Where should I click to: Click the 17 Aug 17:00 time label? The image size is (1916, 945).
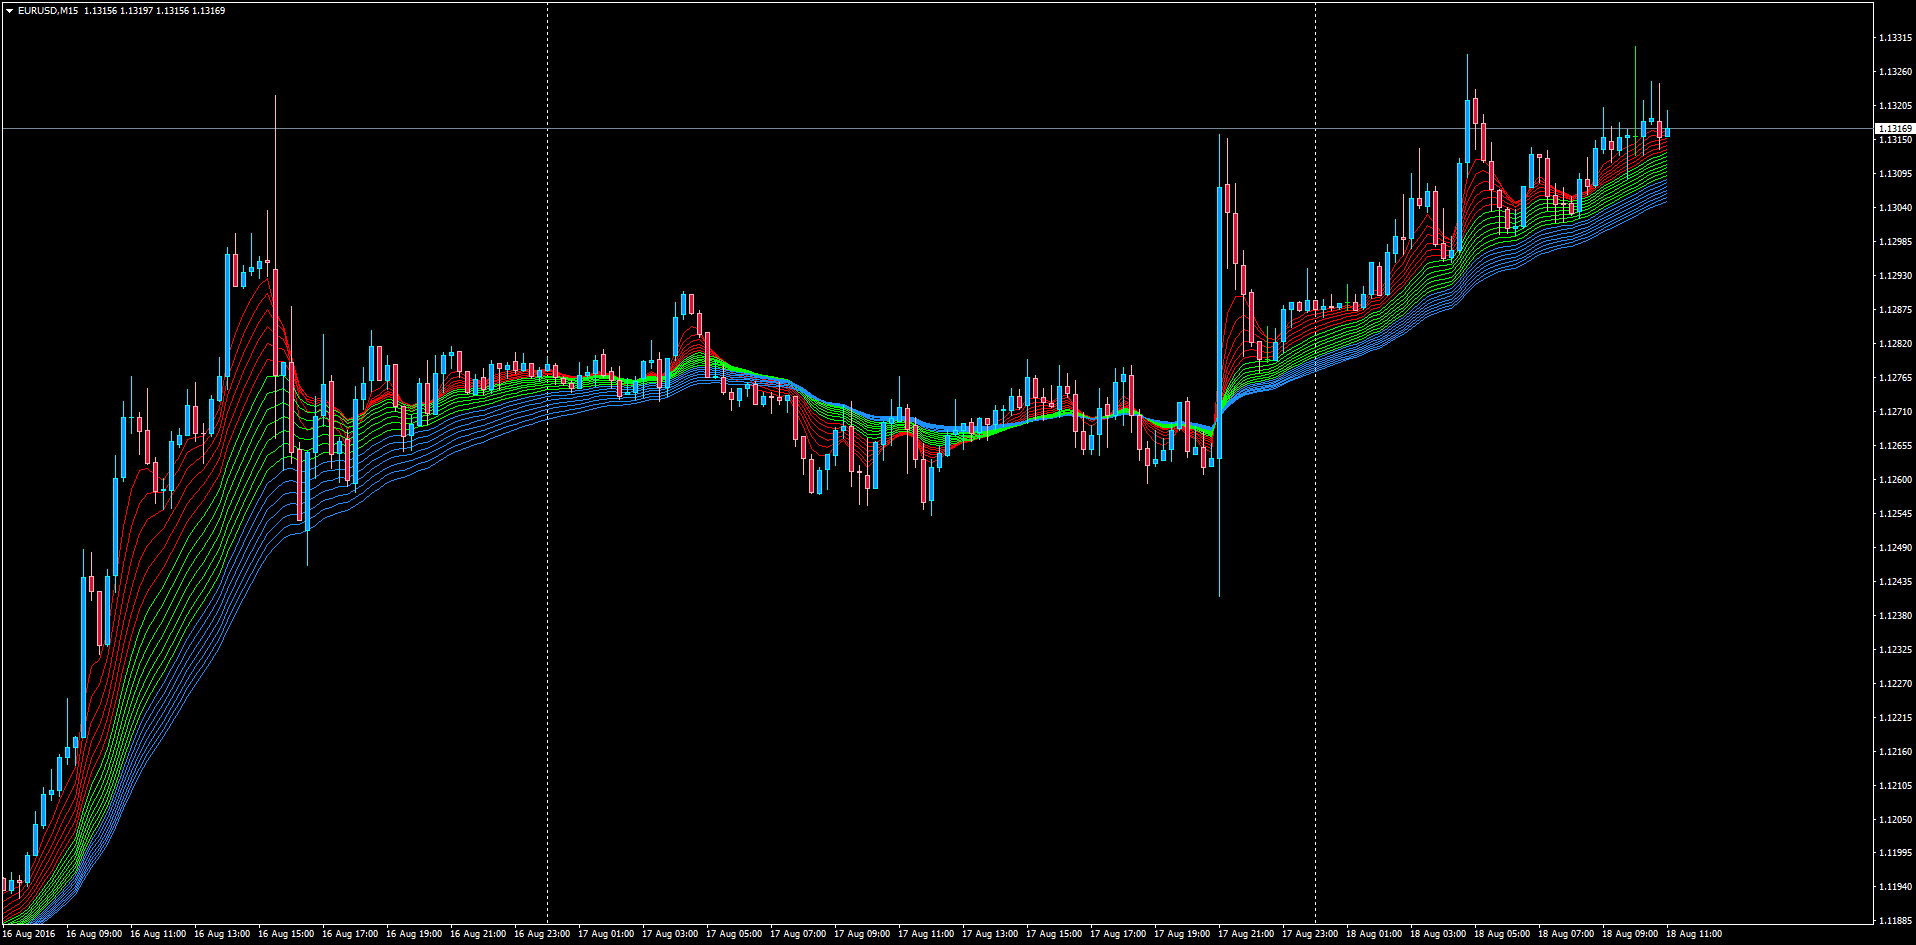1118,934
